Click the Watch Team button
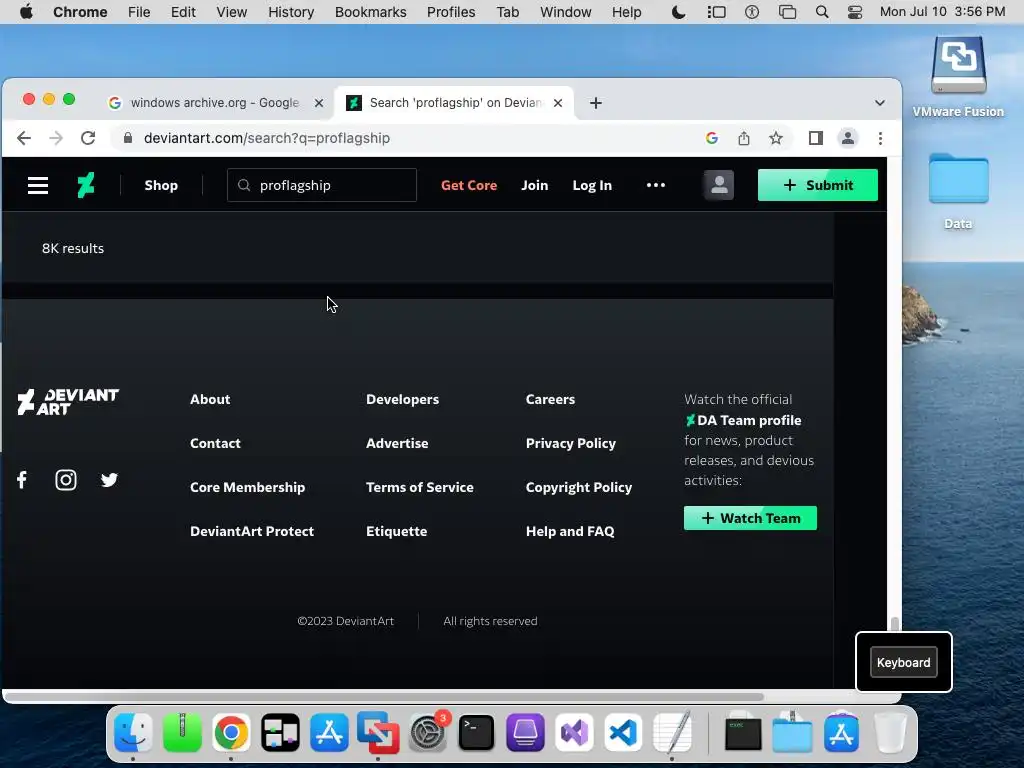Image resolution: width=1024 pixels, height=768 pixels. (750, 518)
